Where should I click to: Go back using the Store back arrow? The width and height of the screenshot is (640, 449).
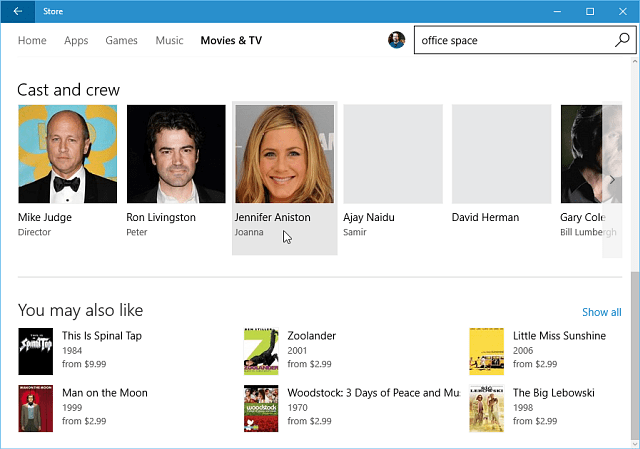[18, 11]
